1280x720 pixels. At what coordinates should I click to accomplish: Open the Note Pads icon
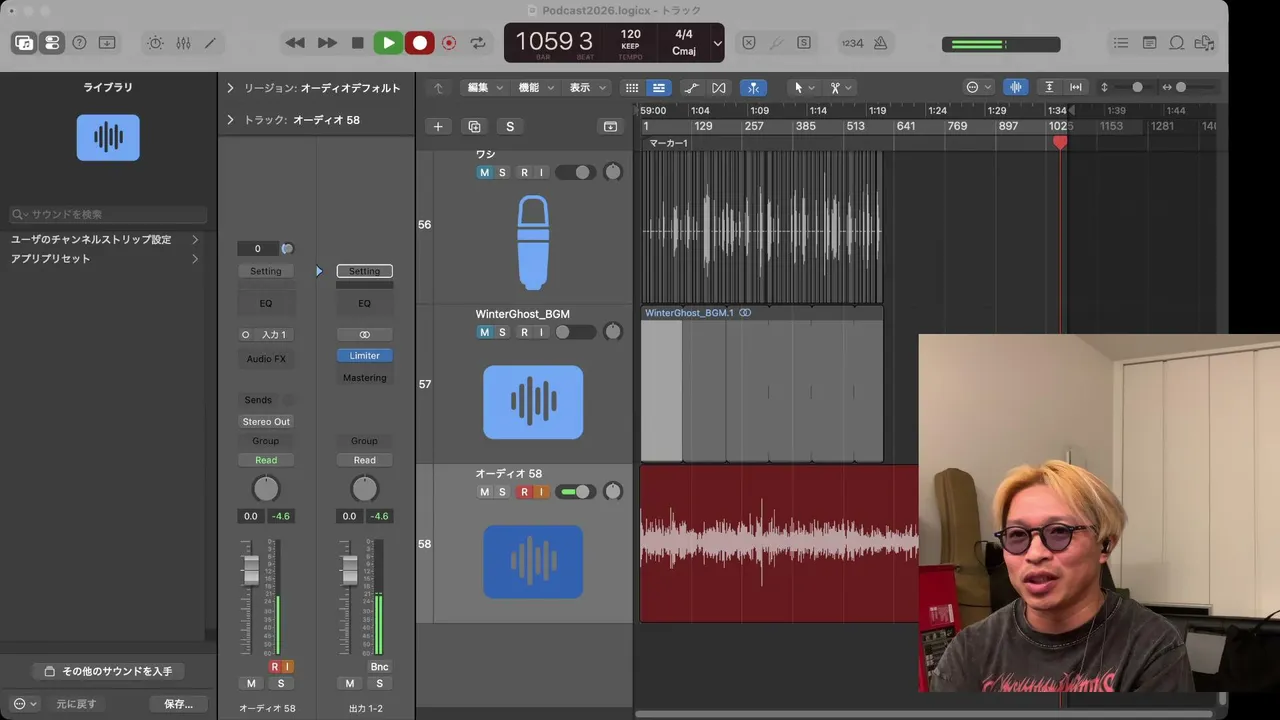(x=1149, y=43)
